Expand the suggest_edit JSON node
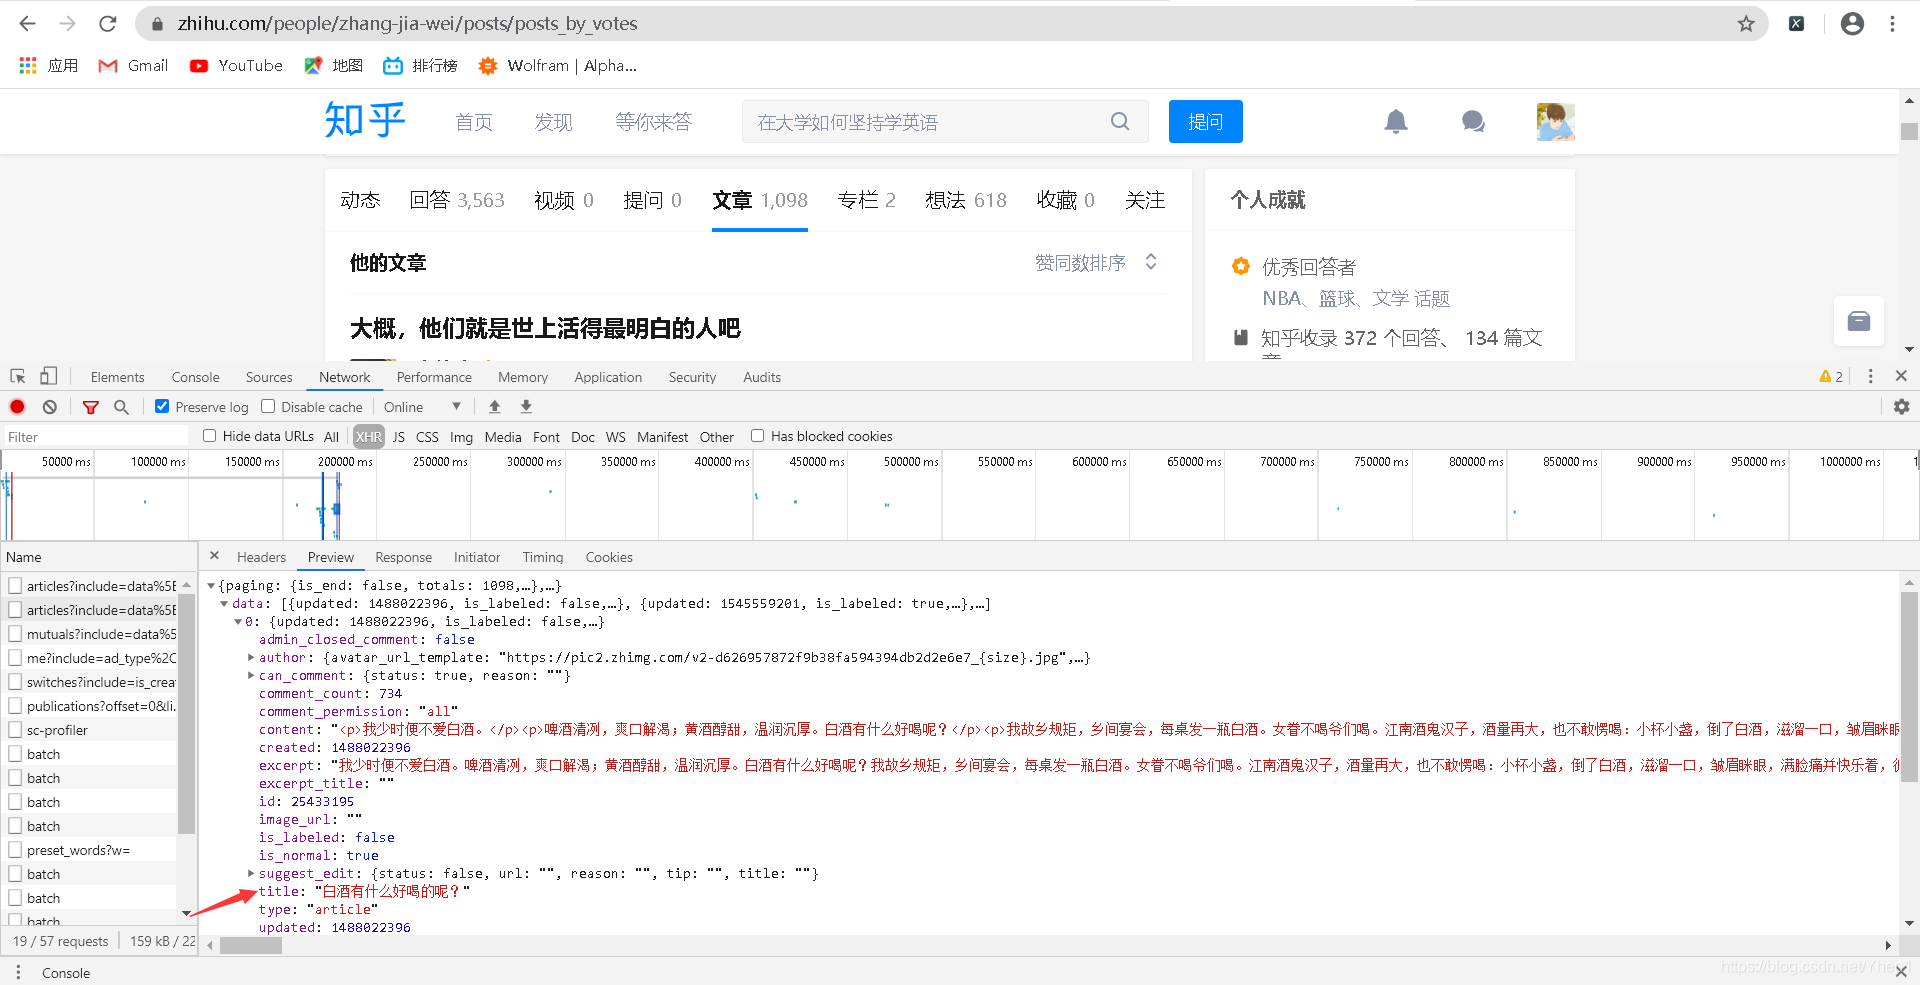 [251, 874]
